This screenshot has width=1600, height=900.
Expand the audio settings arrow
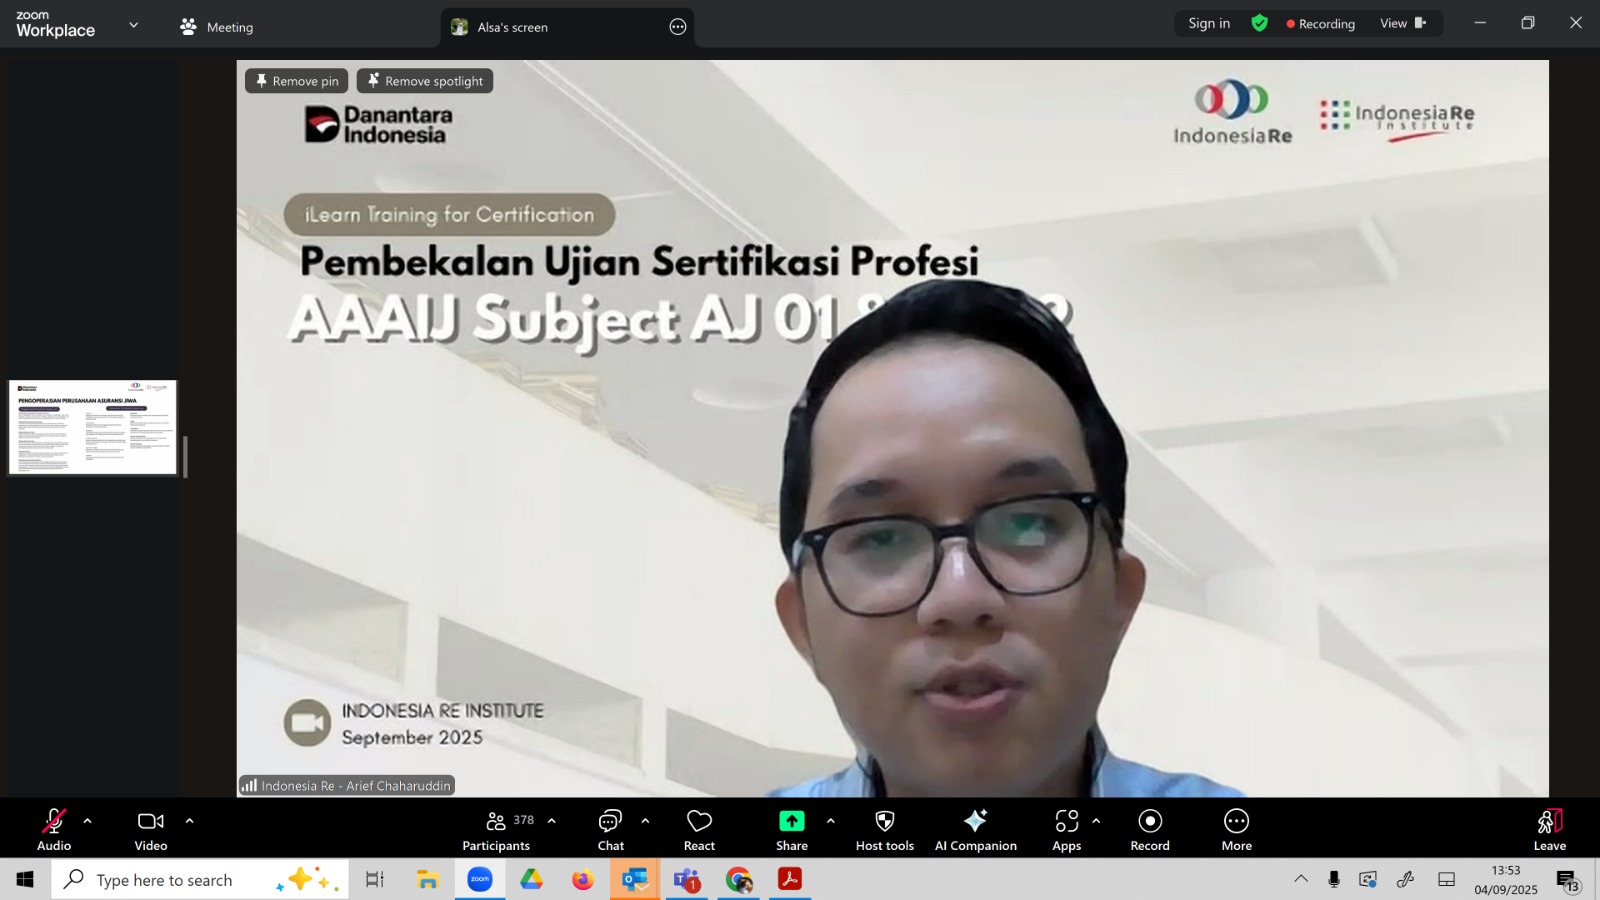[88, 821]
